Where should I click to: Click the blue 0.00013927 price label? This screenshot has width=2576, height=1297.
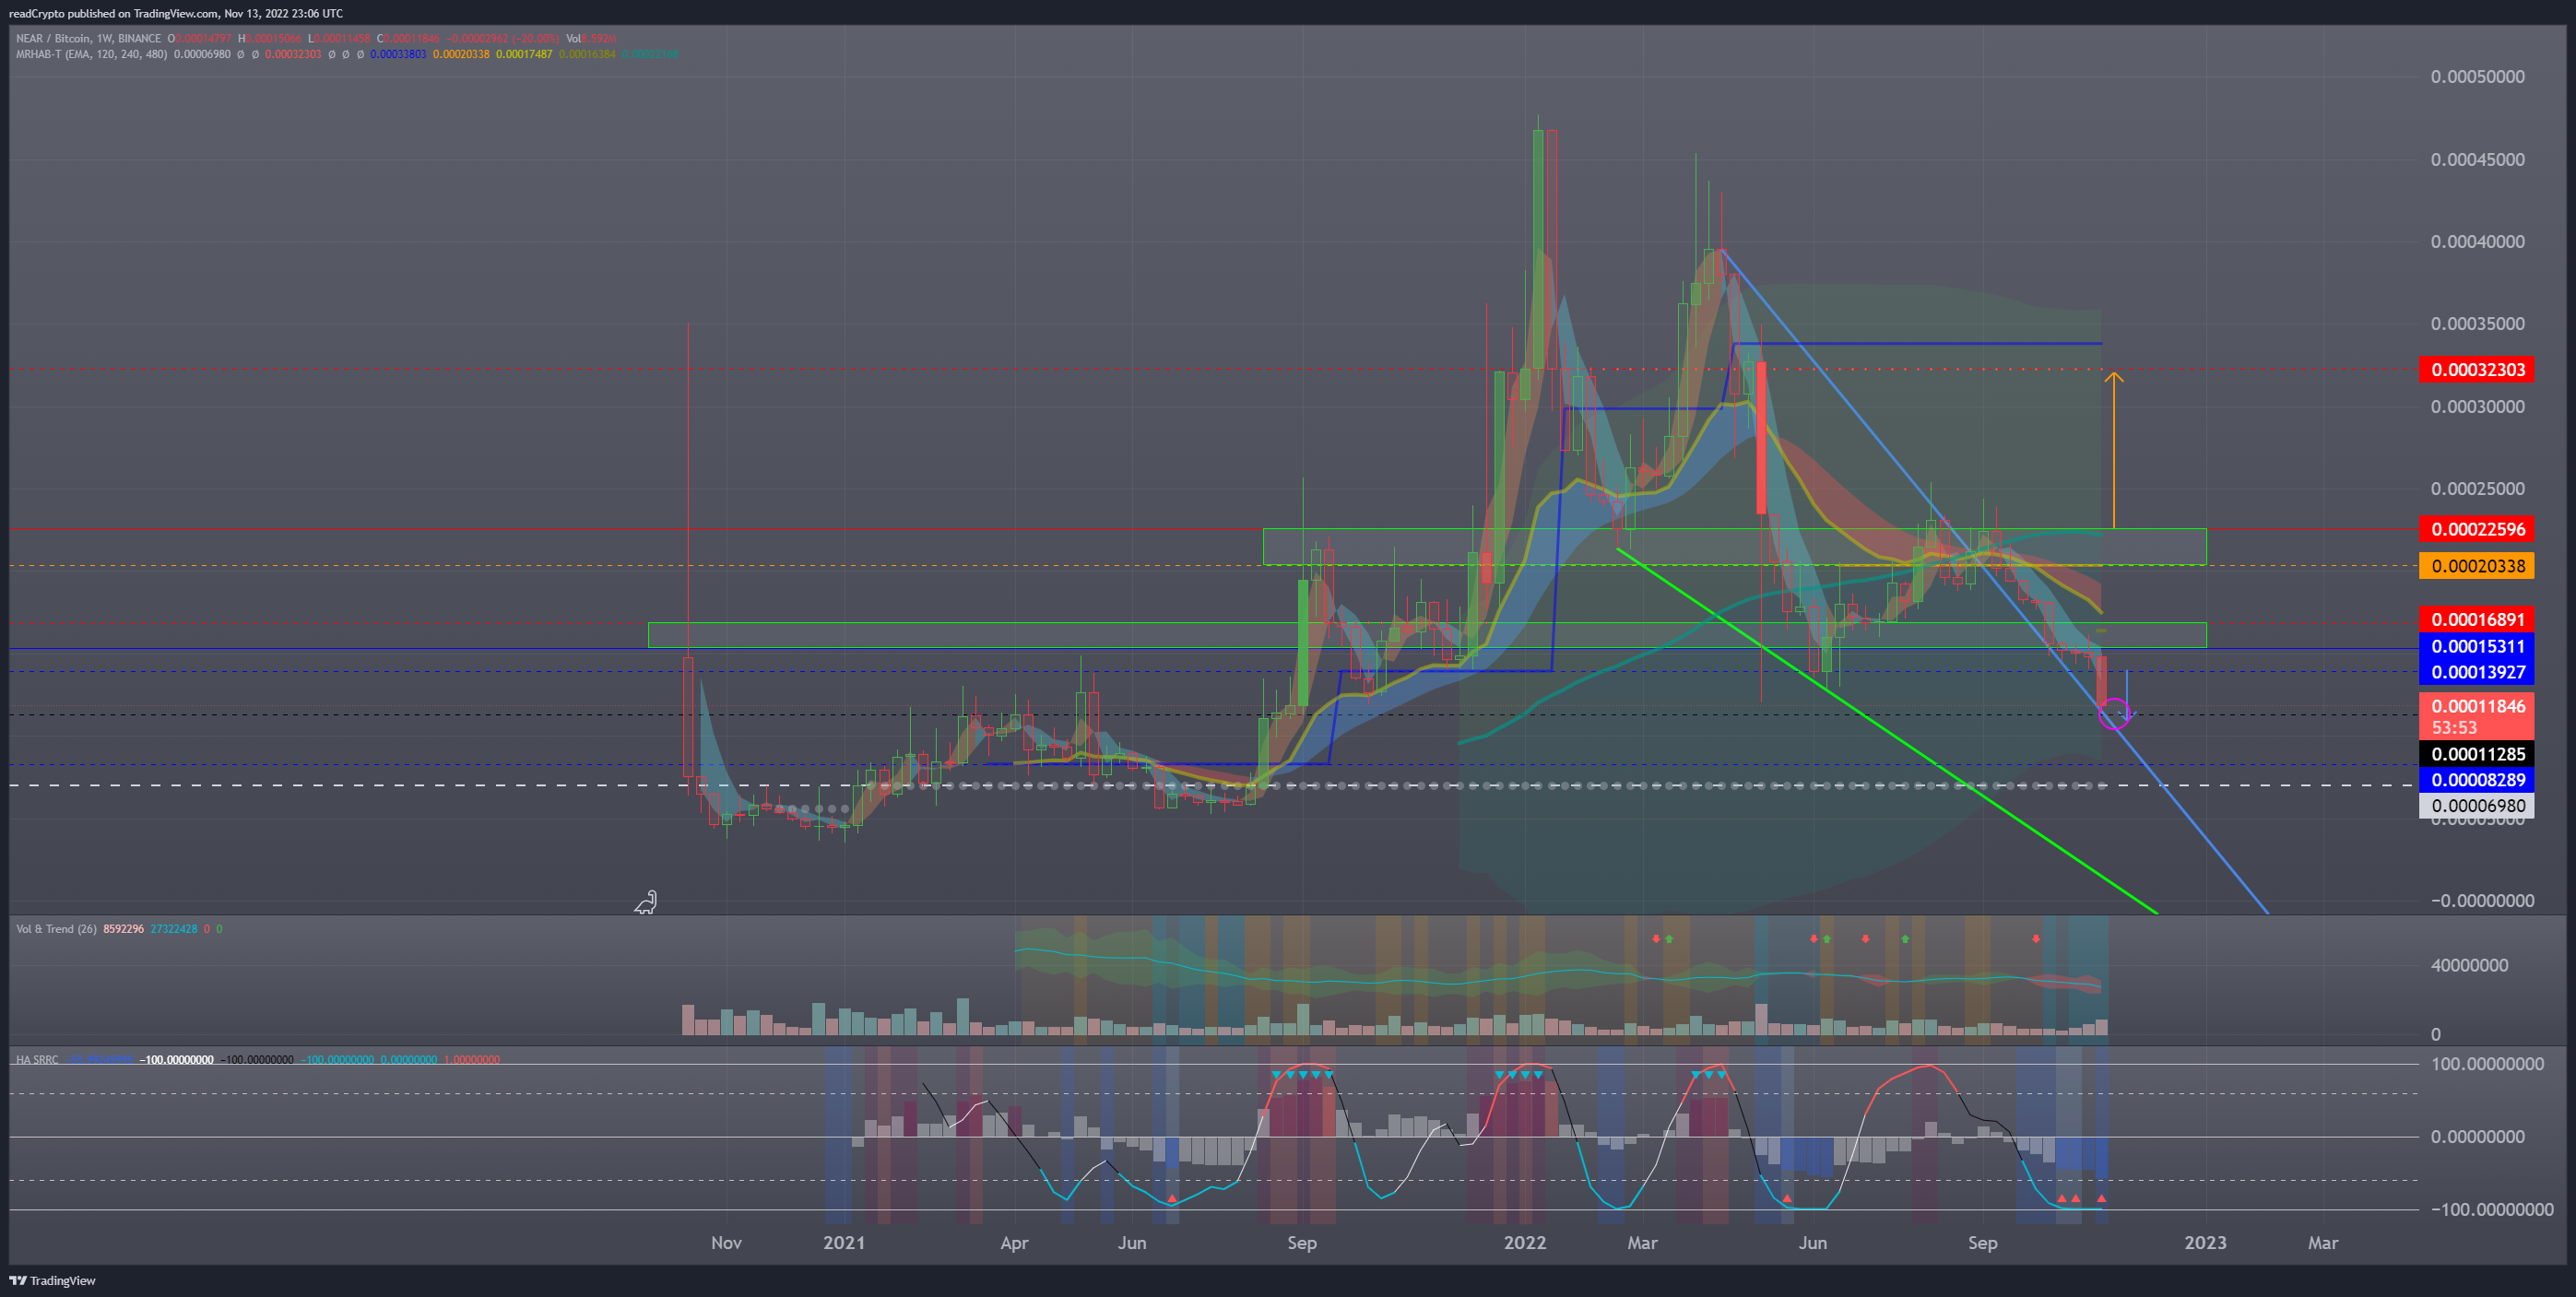(x=2477, y=672)
